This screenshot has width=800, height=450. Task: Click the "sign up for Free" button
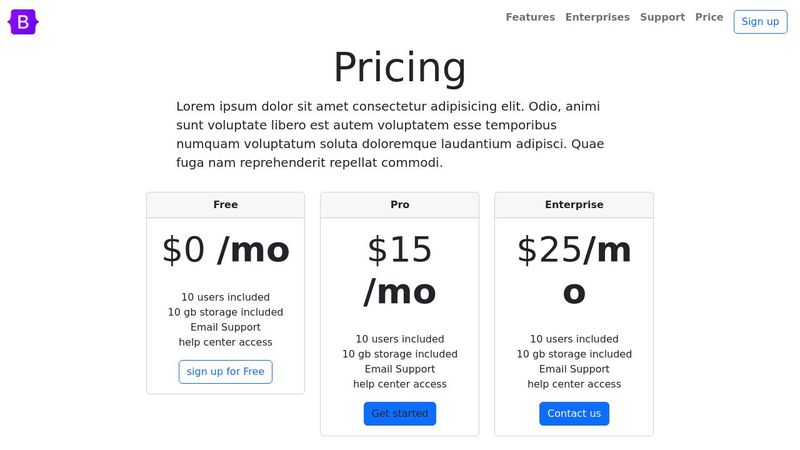[225, 372]
